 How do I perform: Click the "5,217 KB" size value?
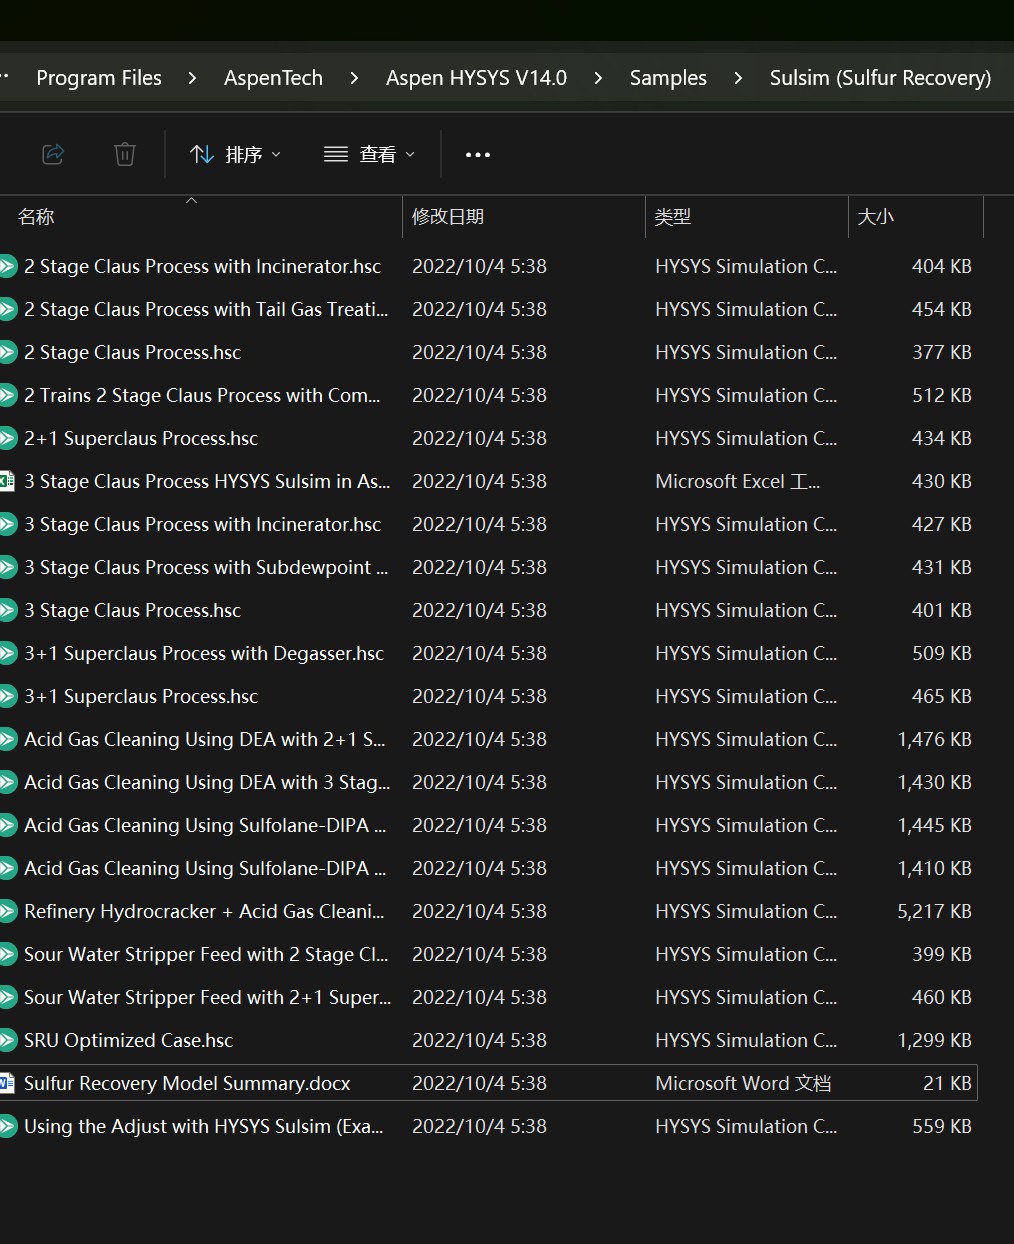[x=934, y=911]
